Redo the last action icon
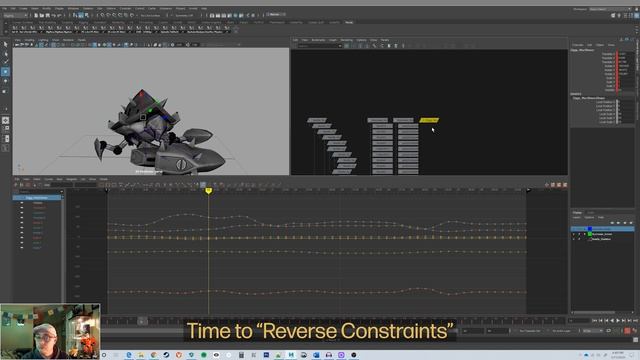 point(60,16)
